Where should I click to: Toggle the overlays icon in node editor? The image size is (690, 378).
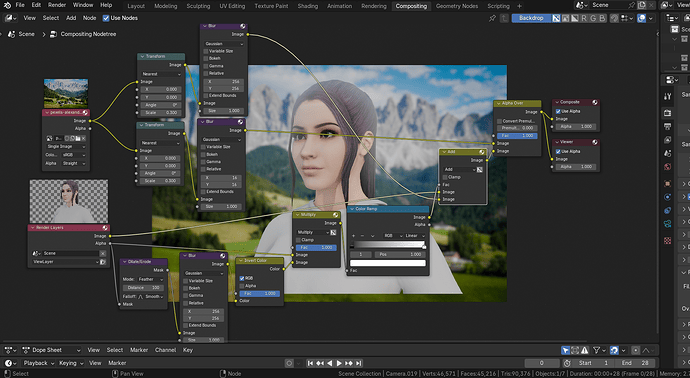click(x=642, y=18)
